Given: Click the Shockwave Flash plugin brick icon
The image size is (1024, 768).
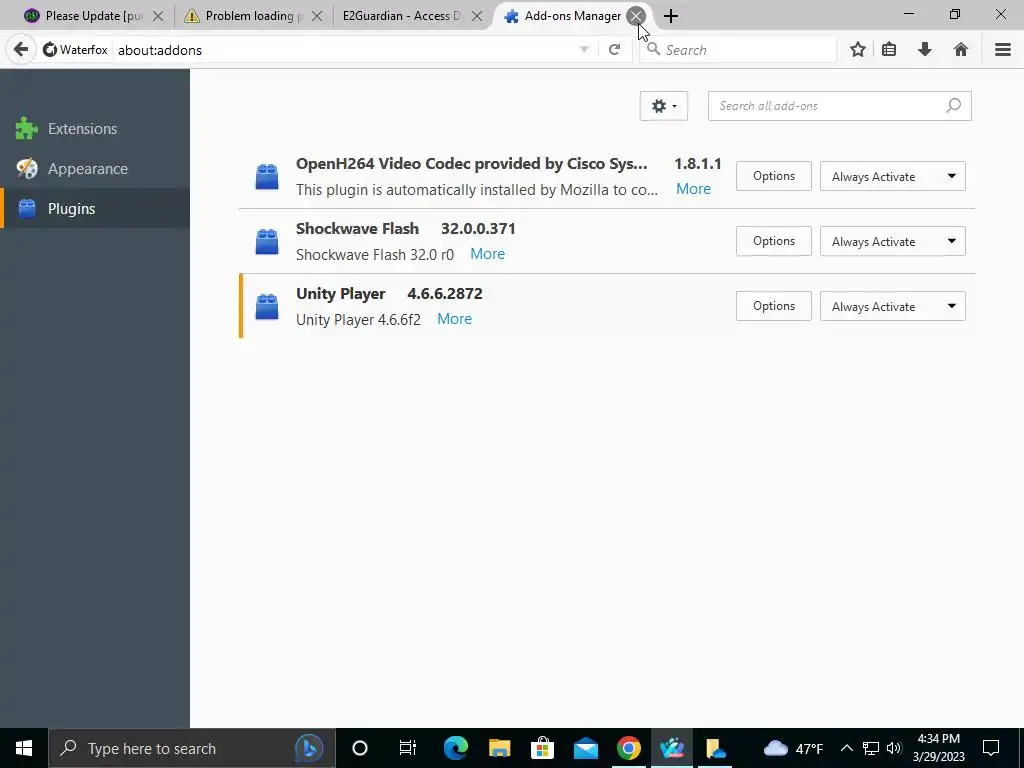Looking at the screenshot, I should coord(266,242).
